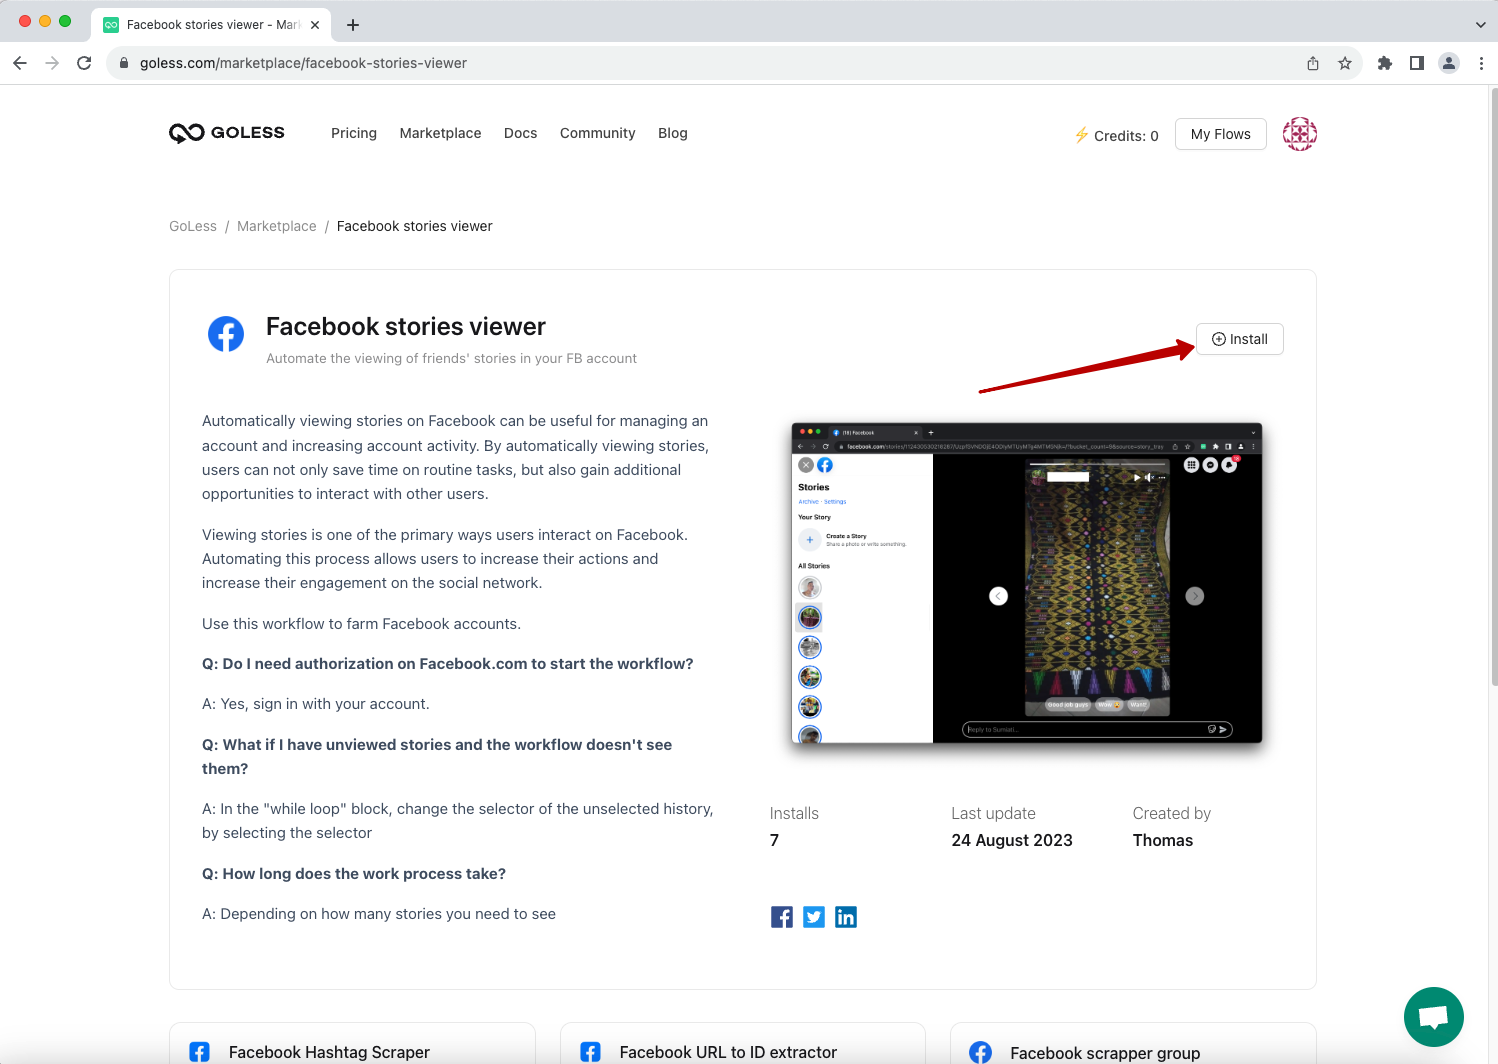The image size is (1498, 1064).
Task: Open My Flows
Action: pos(1220,134)
